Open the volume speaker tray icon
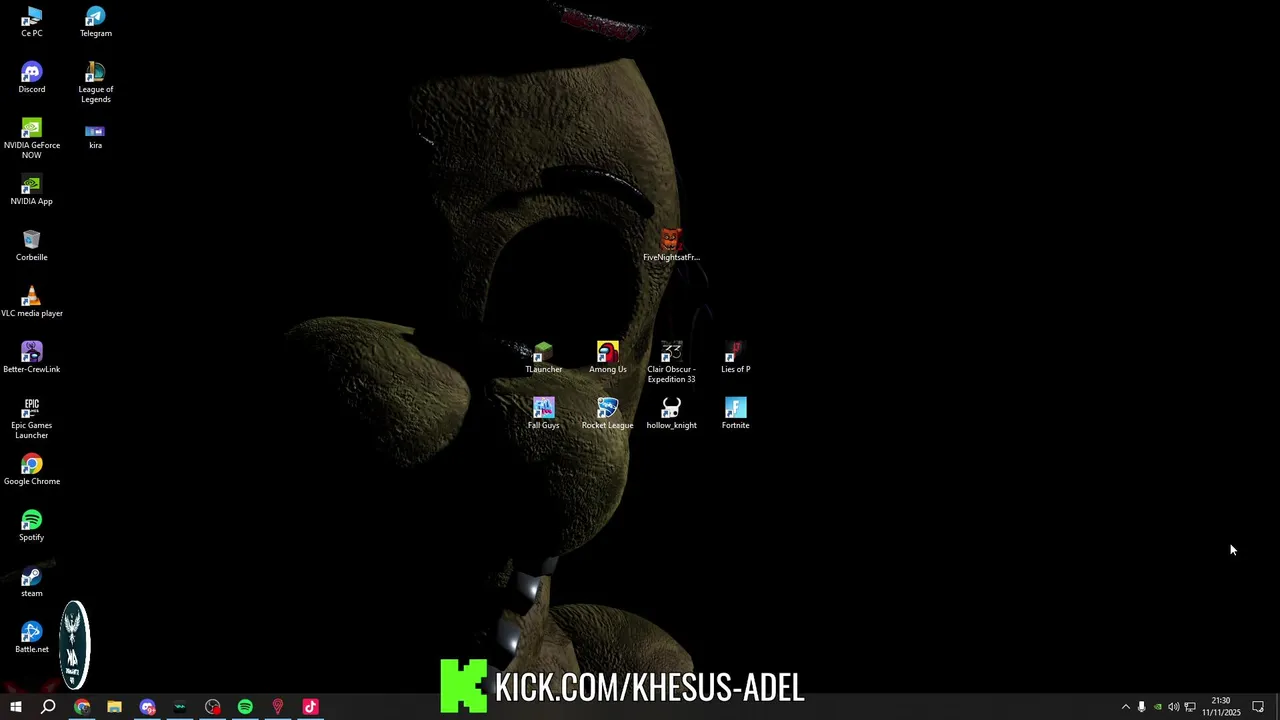 point(1173,707)
